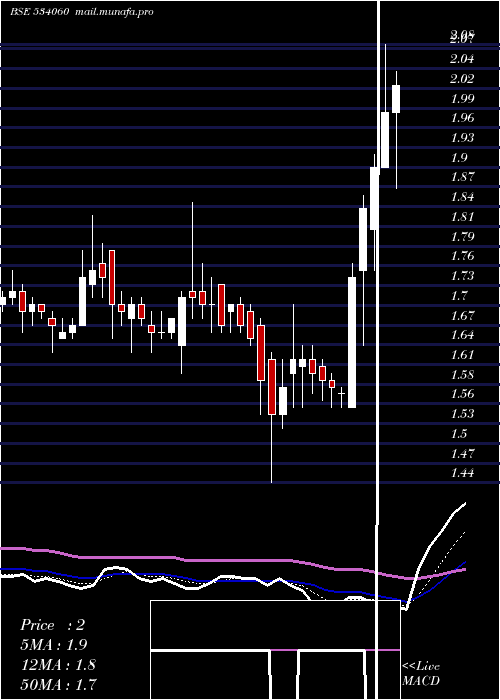Click the 1.84 price axis label

click(462, 197)
